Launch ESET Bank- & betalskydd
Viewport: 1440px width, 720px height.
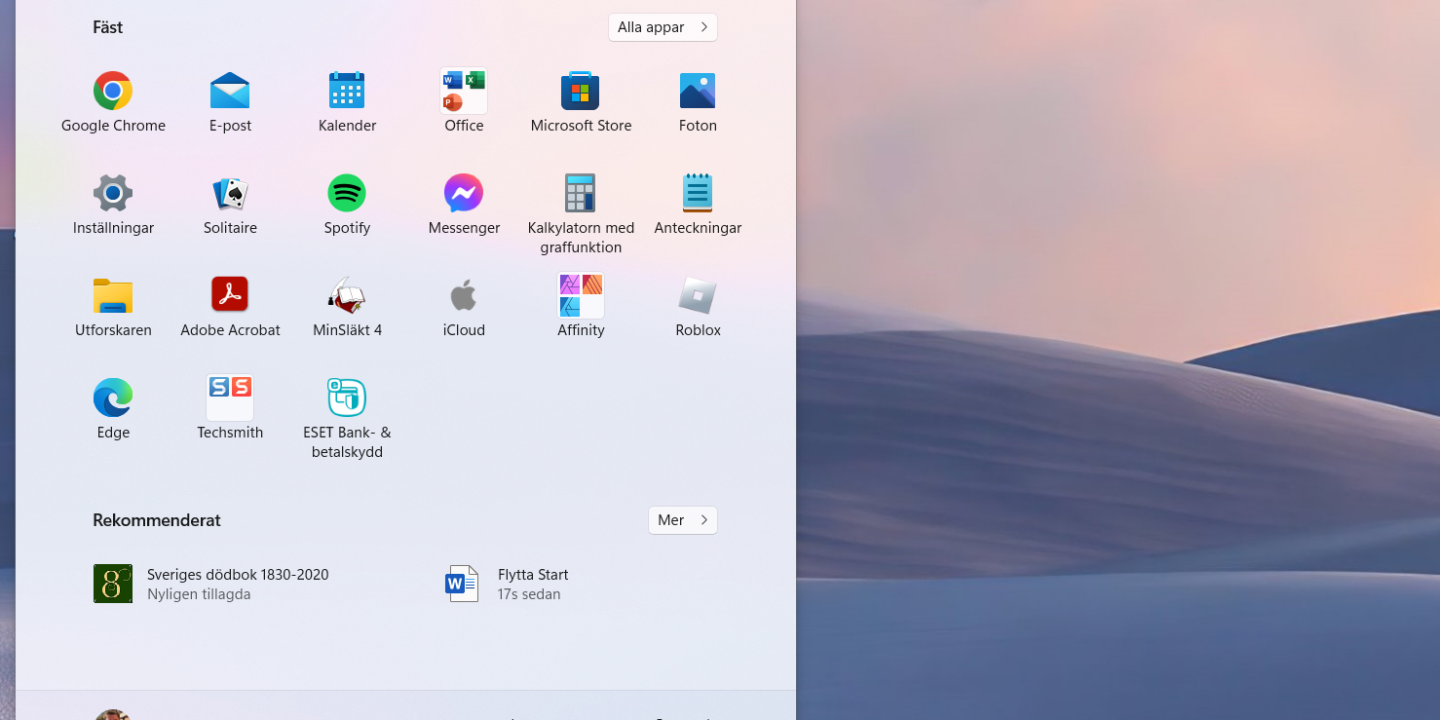point(347,418)
